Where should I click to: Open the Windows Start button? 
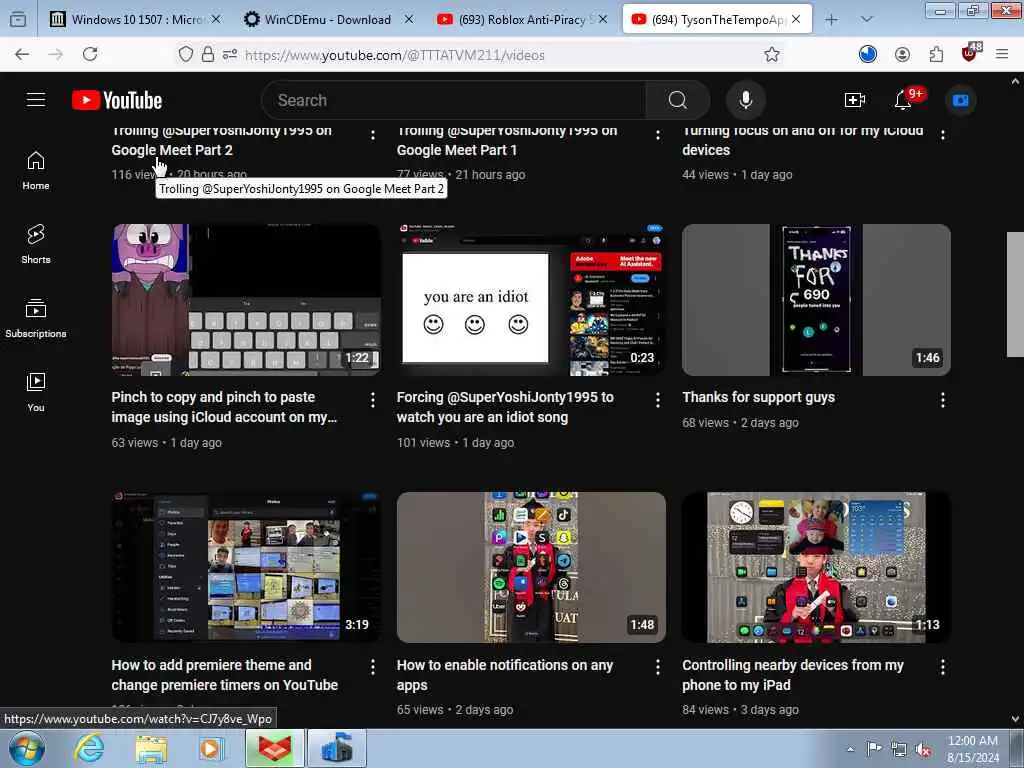pos(27,748)
